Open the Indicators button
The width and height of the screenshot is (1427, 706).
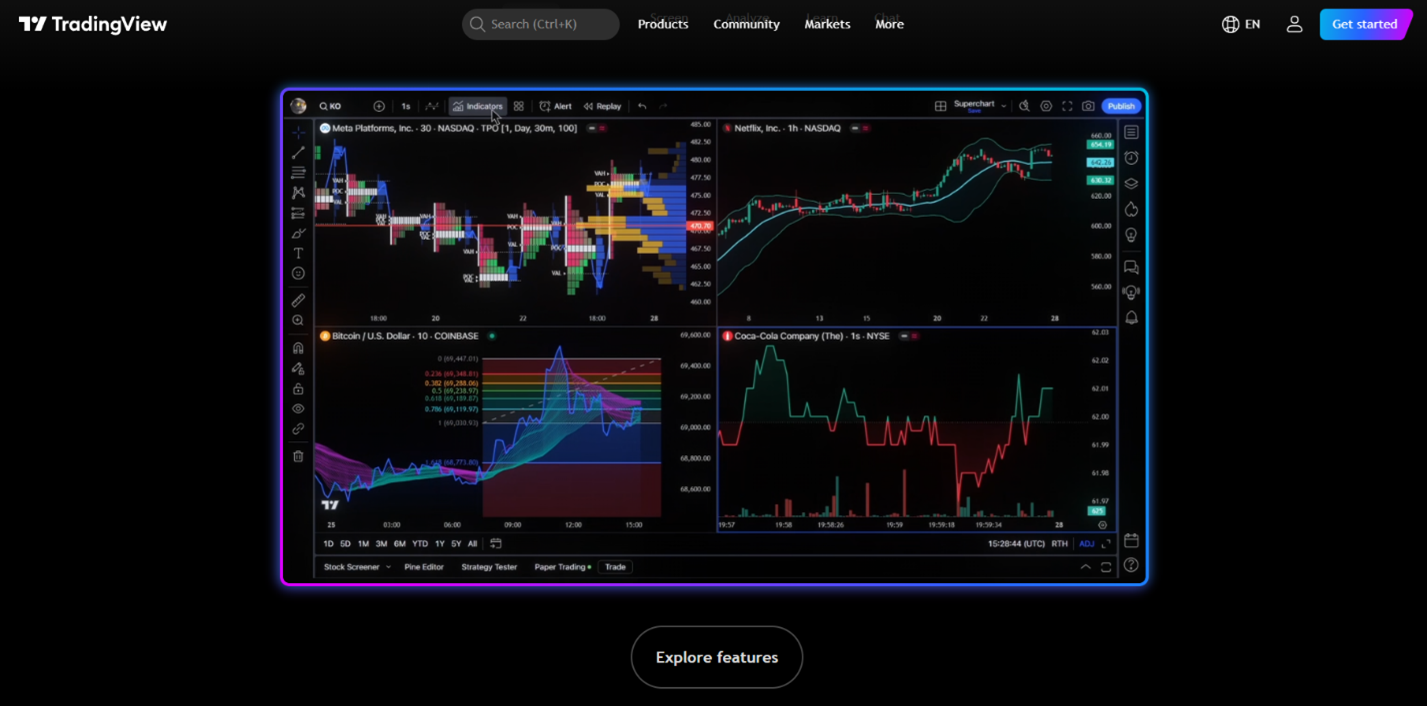(478, 106)
